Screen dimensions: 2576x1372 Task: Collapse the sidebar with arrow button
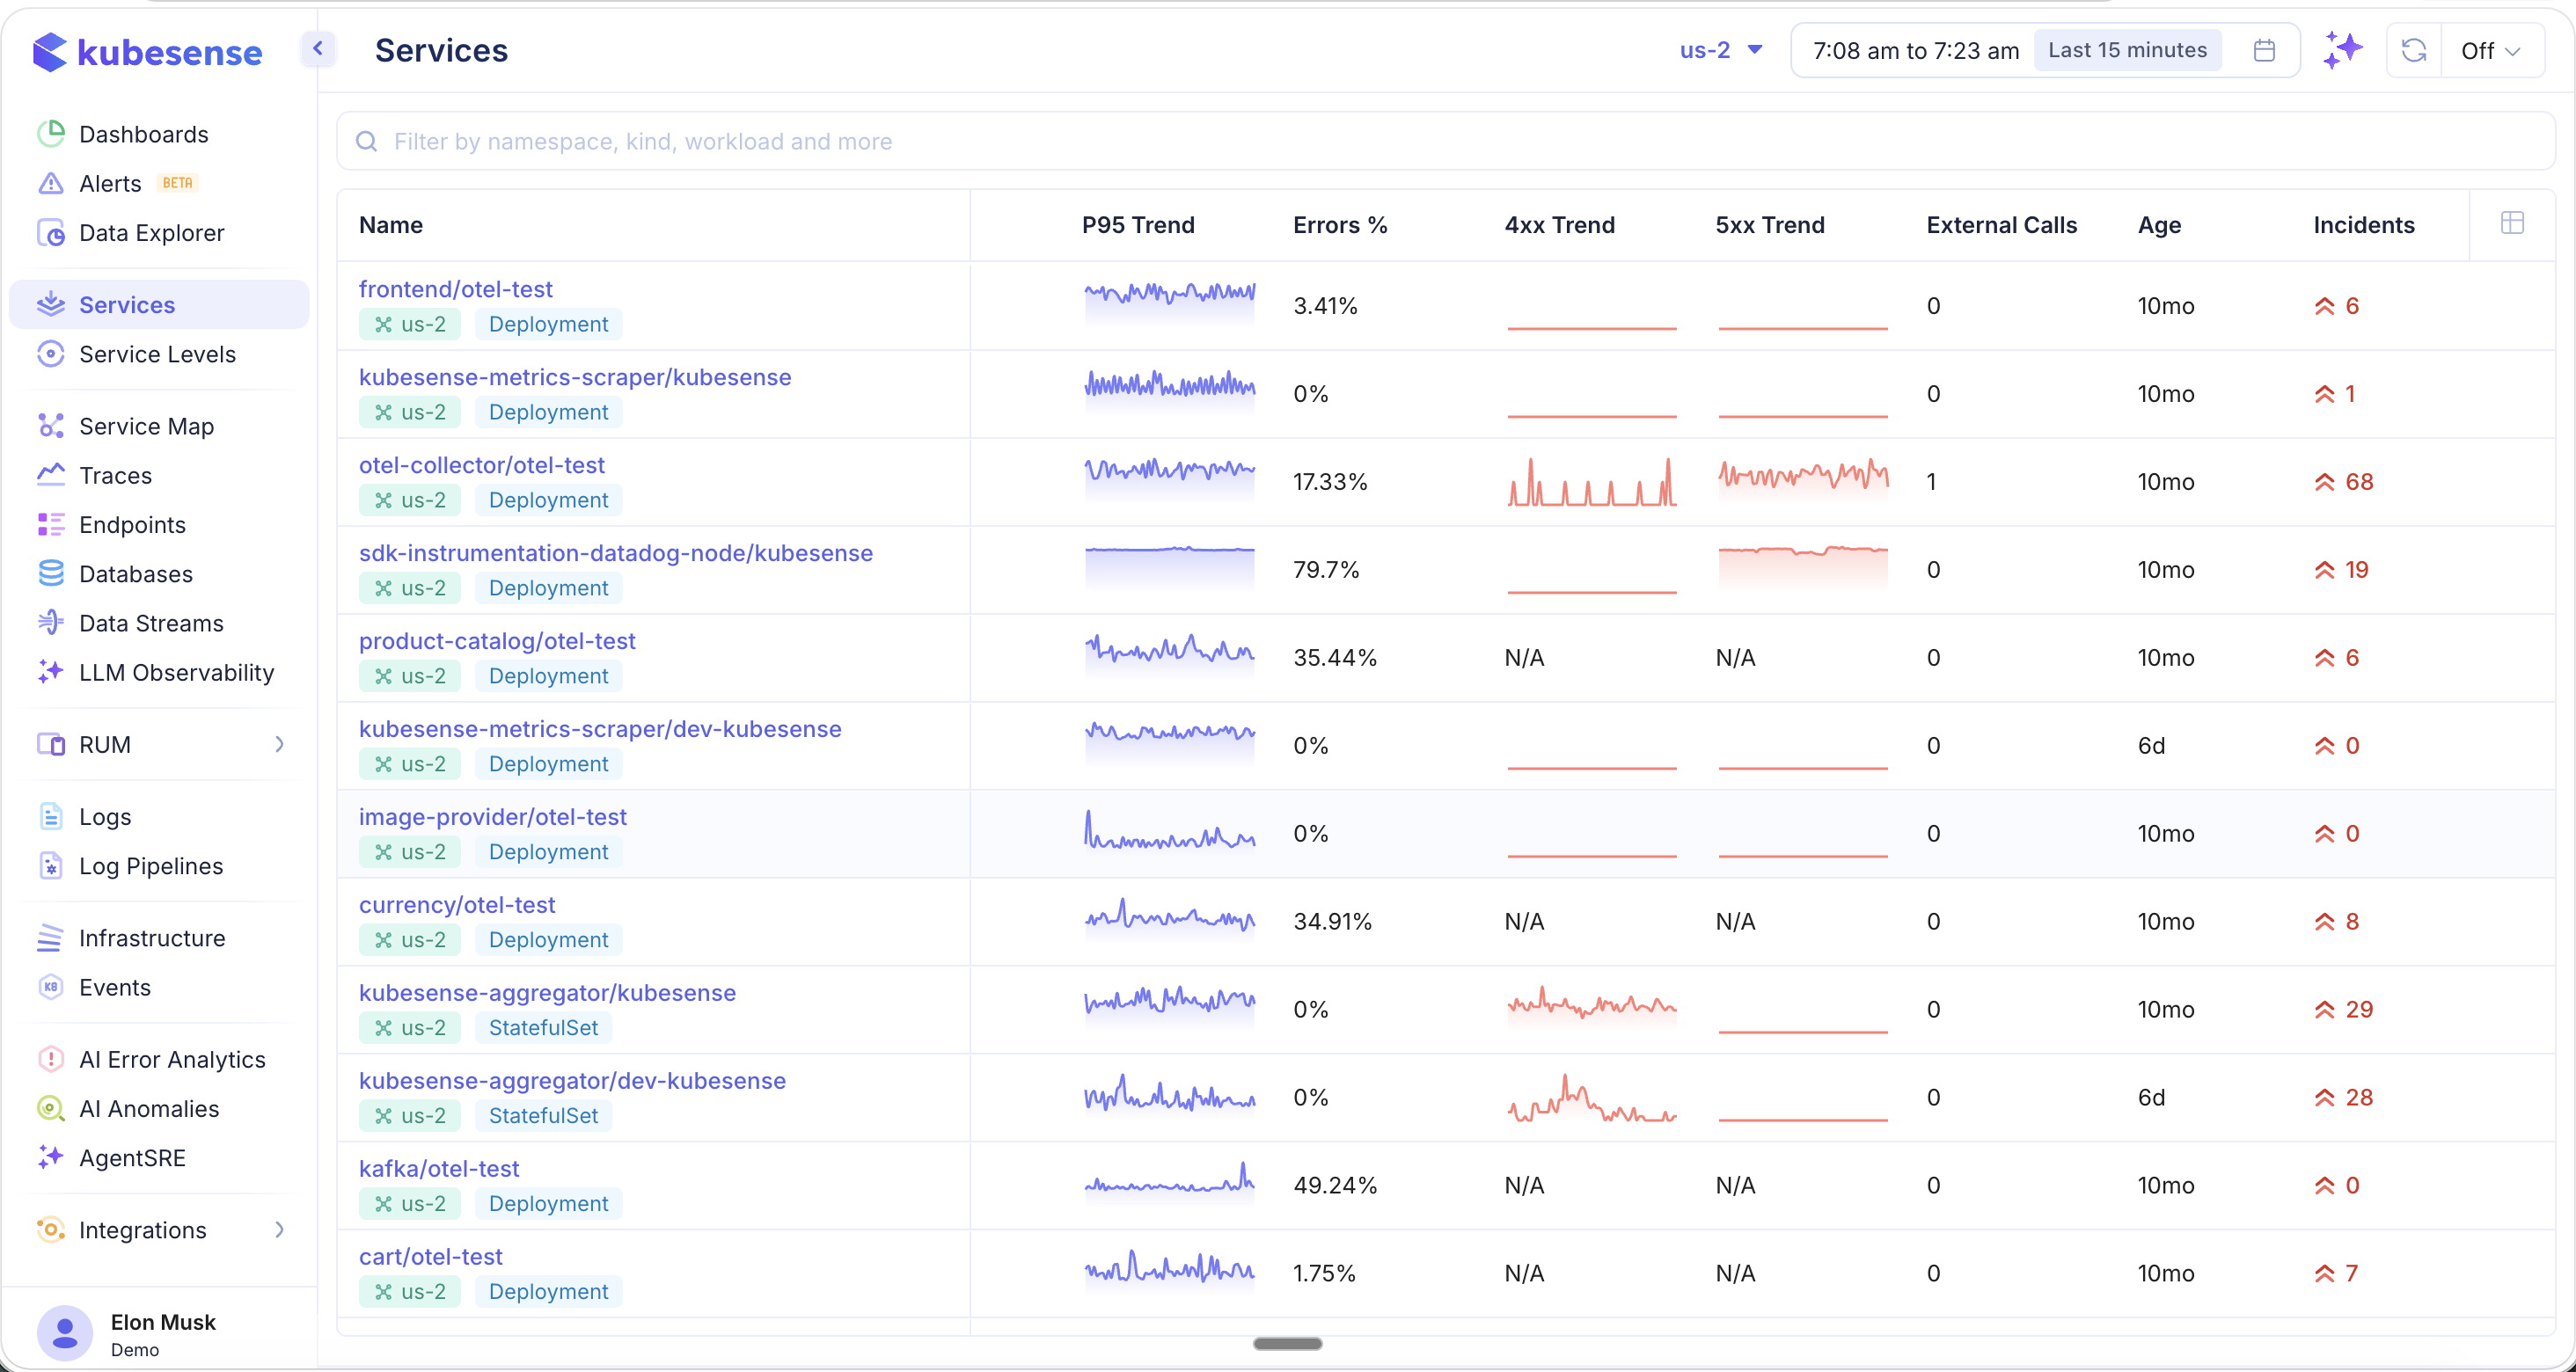(x=318, y=48)
